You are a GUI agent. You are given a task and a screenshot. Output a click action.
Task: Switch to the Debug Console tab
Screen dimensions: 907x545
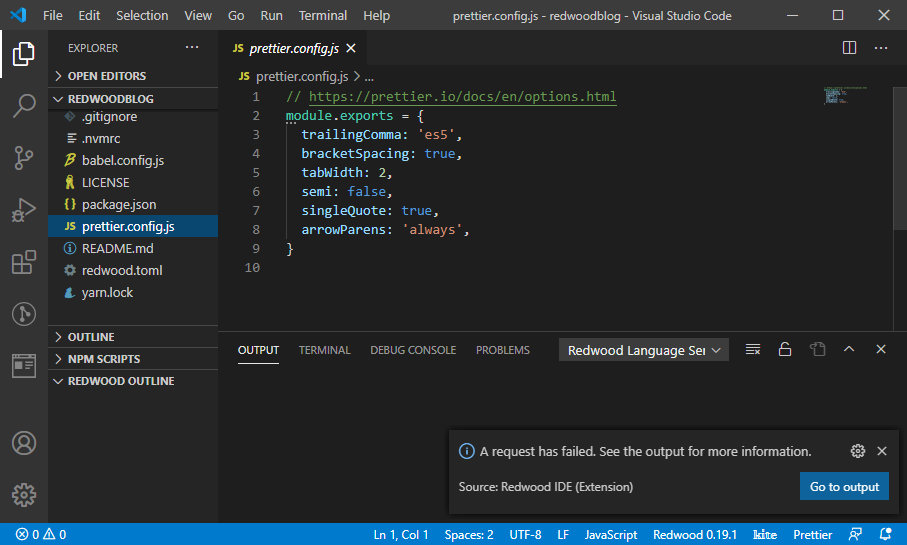[413, 350]
